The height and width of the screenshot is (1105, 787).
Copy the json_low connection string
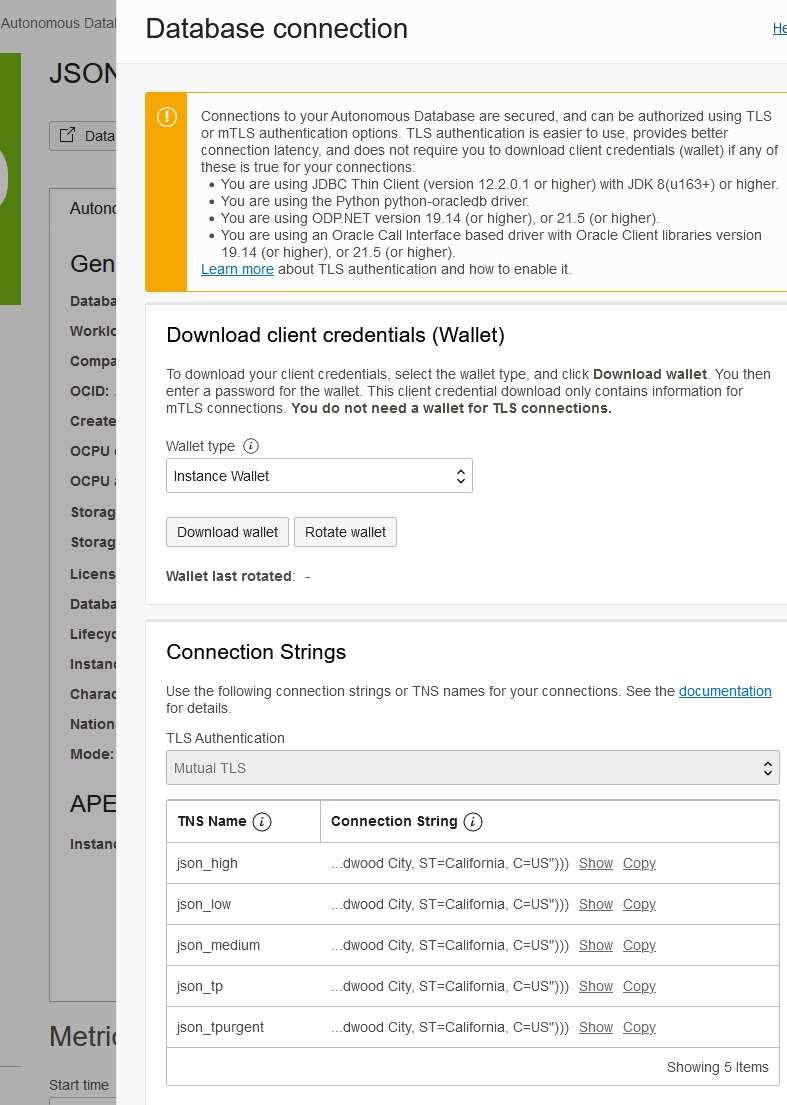pos(639,904)
